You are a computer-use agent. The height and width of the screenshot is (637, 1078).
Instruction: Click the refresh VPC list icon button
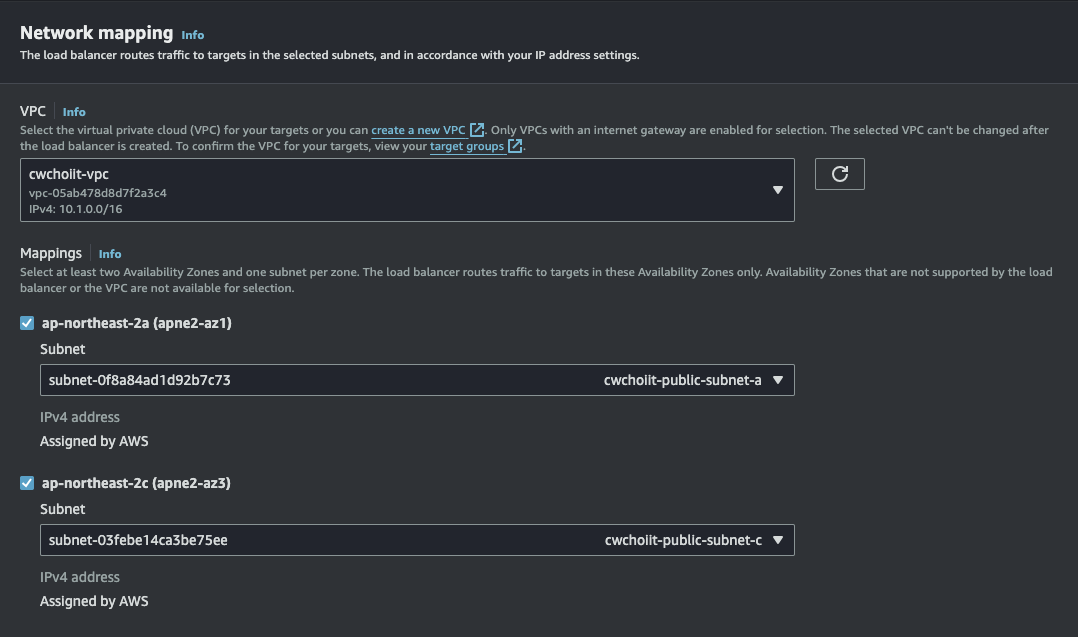pyautogui.click(x=839, y=174)
